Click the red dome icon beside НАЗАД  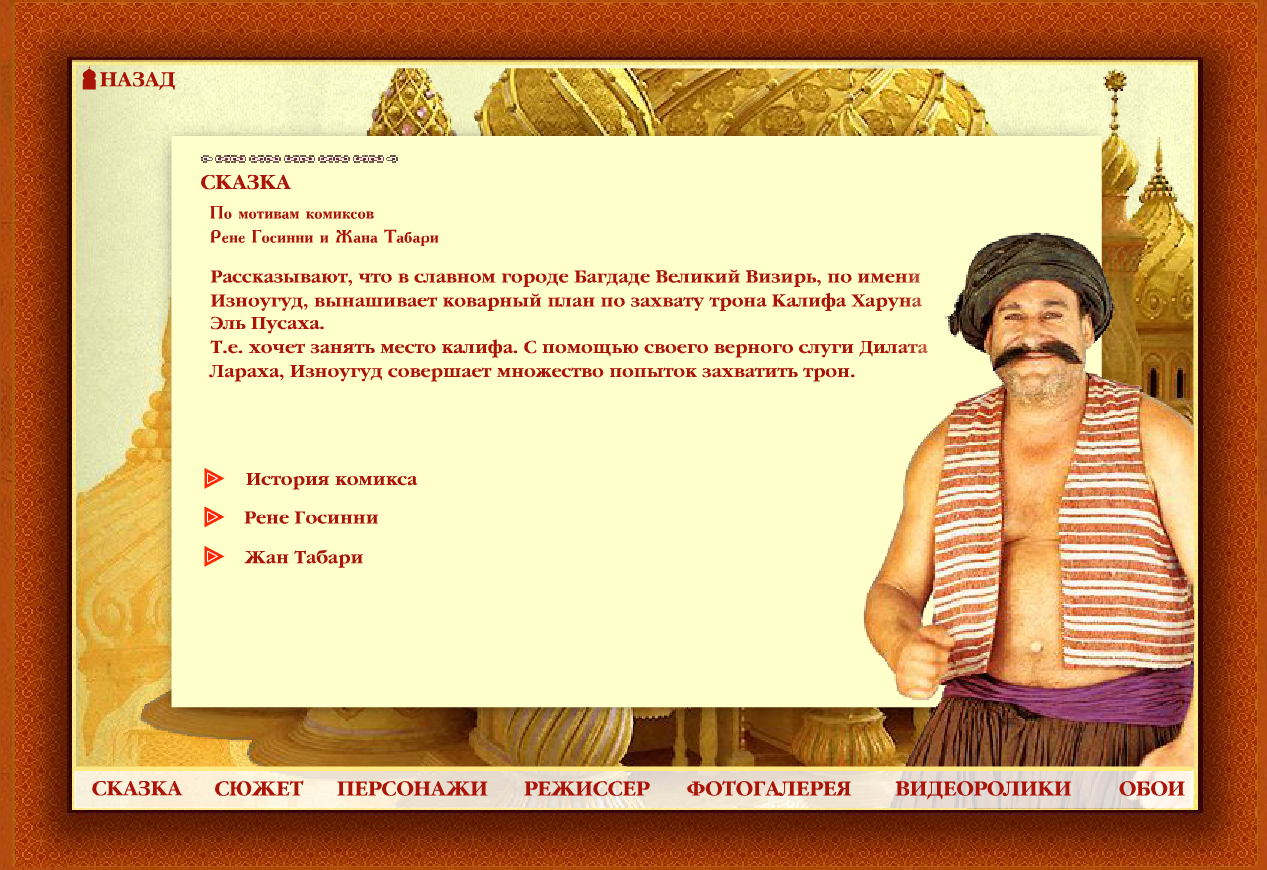coord(89,79)
